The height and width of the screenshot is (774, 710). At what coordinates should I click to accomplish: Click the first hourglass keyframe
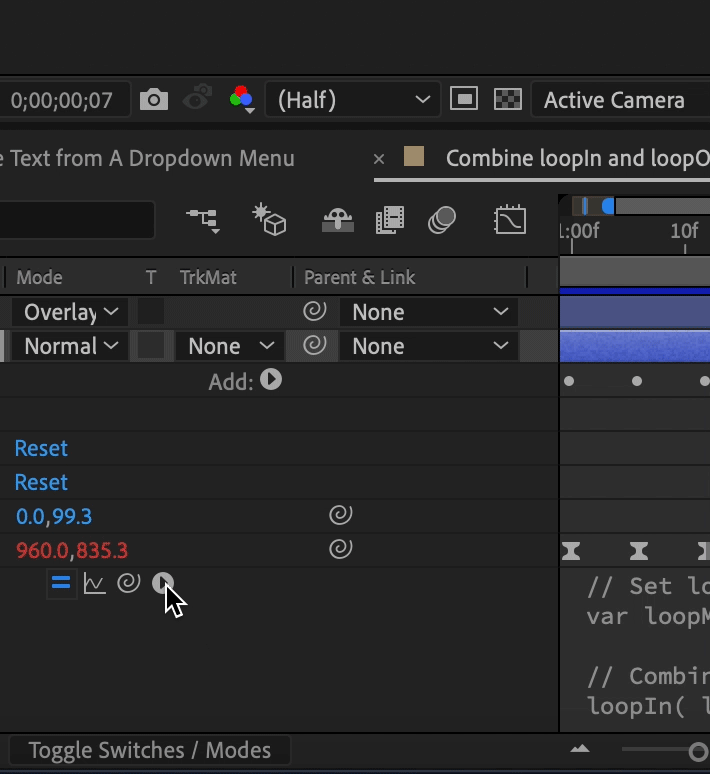coord(571,551)
